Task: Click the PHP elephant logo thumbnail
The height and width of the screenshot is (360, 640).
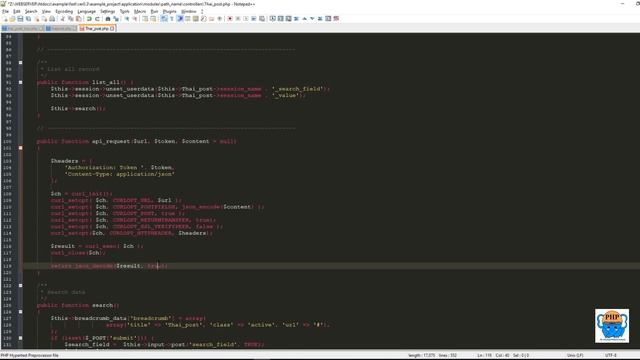Action: coord(611,326)
